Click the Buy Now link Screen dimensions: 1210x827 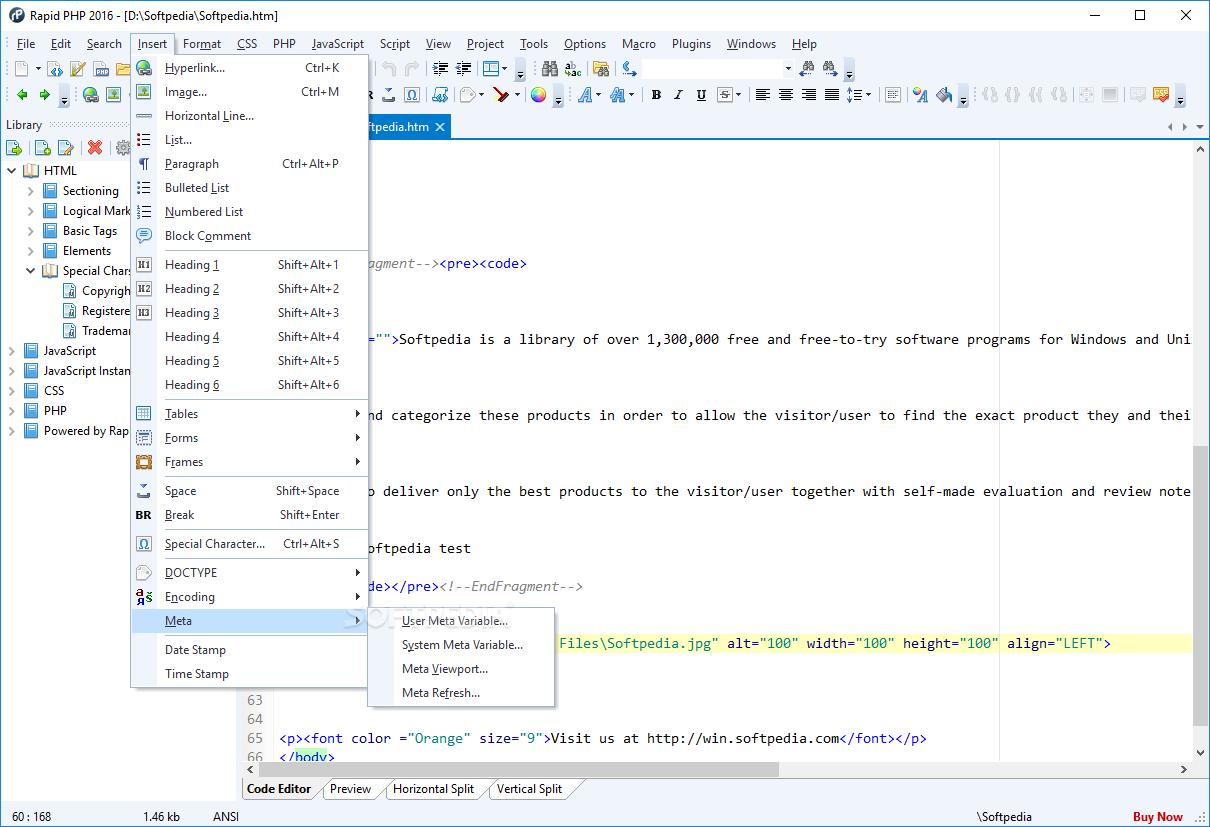pyautogui.click(x=1157, y=817)
